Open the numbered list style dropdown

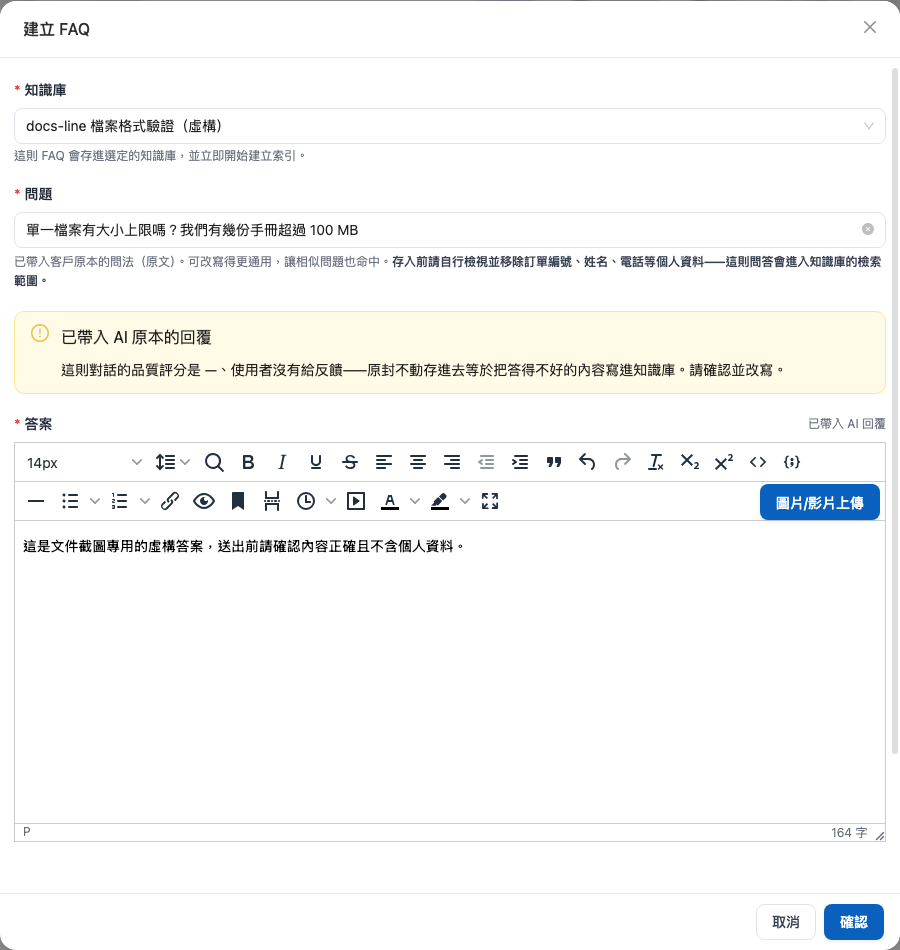coord(144,501)
